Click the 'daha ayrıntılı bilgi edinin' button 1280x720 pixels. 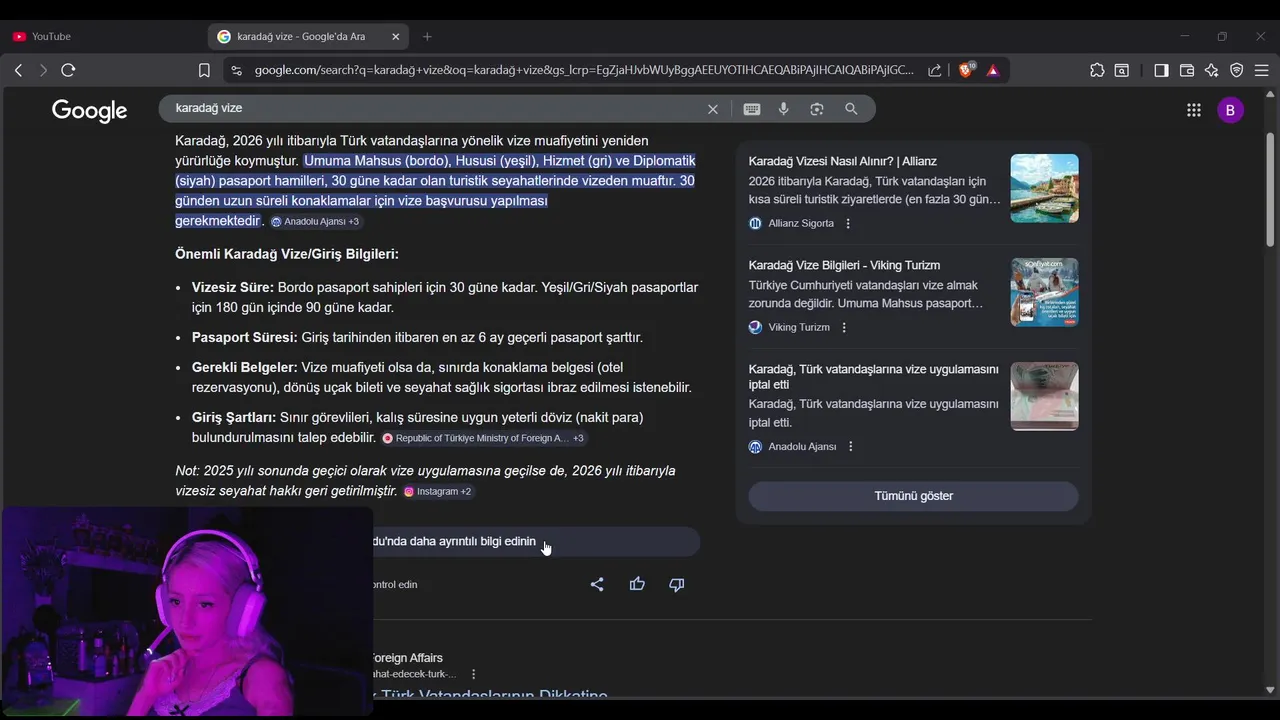536,541
